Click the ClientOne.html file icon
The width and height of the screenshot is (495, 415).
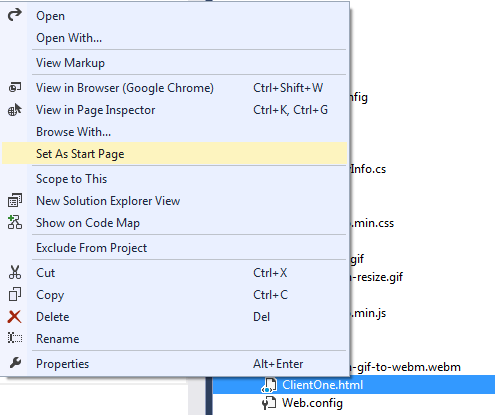(x=269, y=385)
